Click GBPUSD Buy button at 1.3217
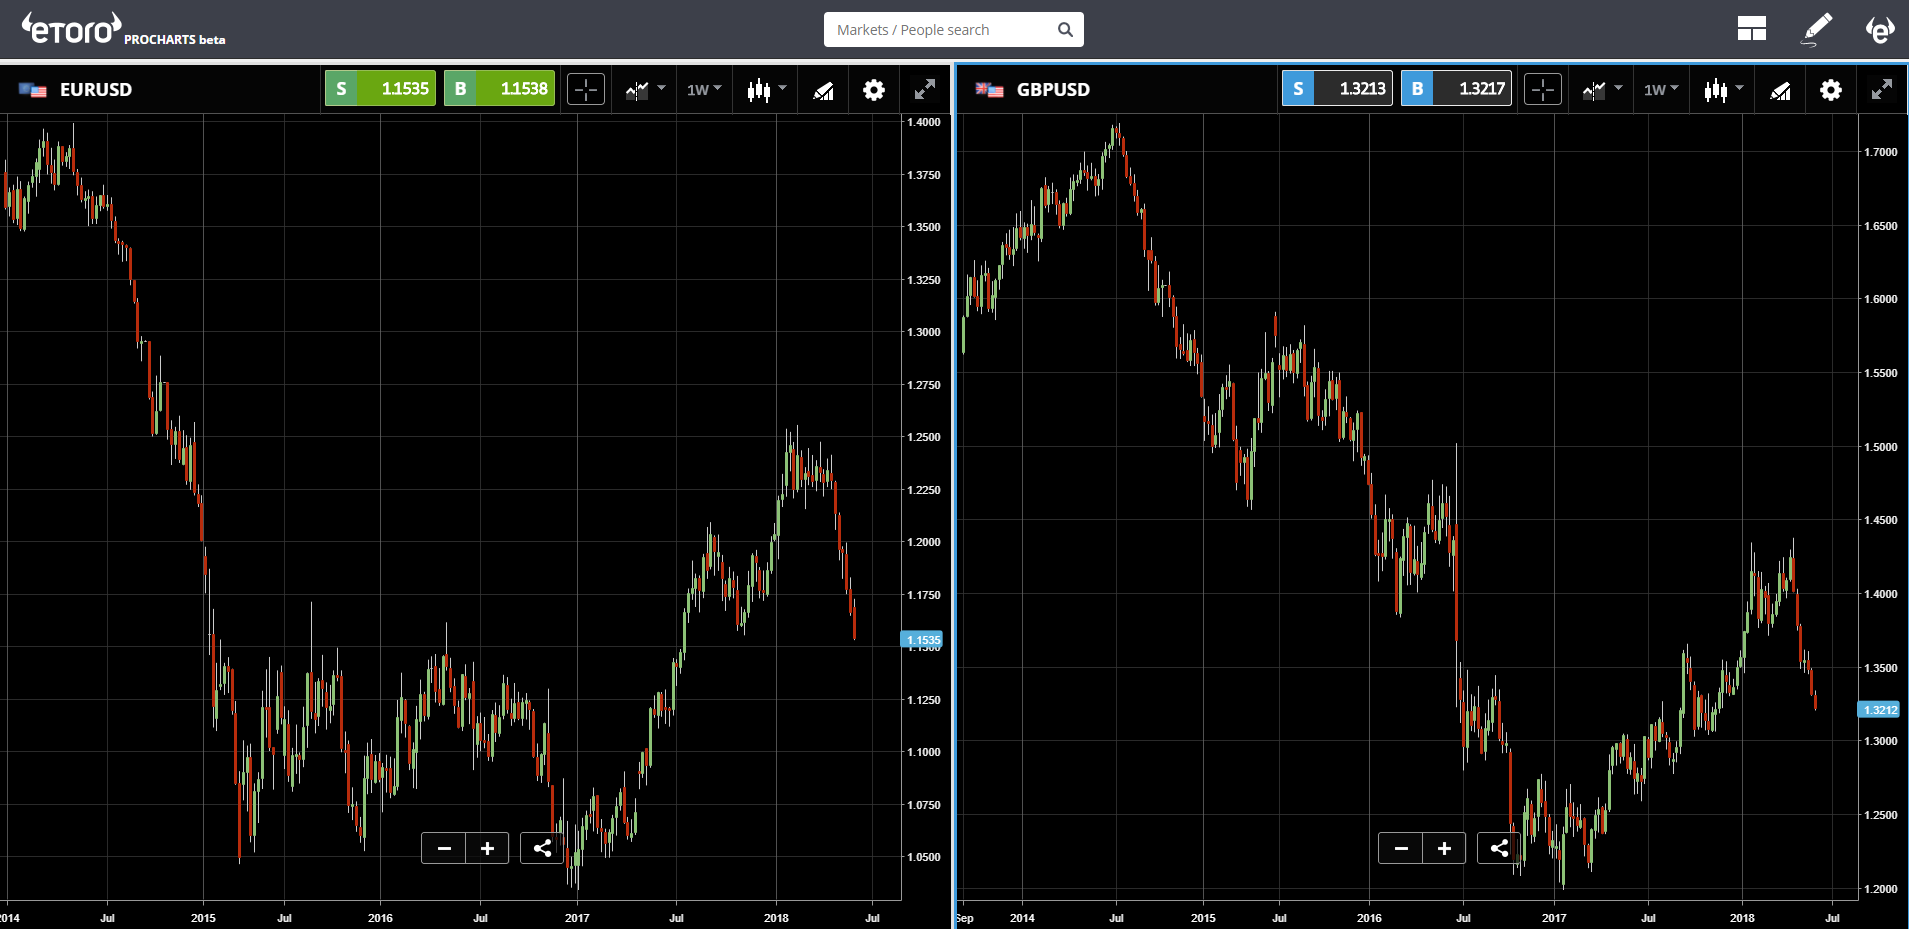Viewport: 1909px width, 929px height. pos(1456,89)
